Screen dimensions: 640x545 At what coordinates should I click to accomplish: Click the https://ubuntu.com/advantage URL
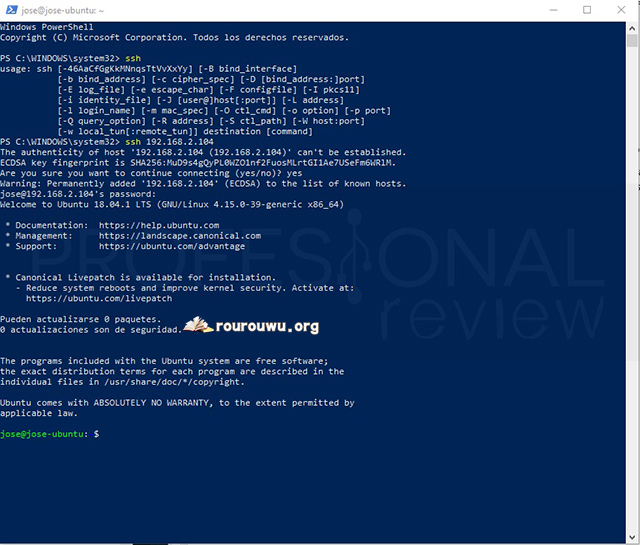[172, 246]
